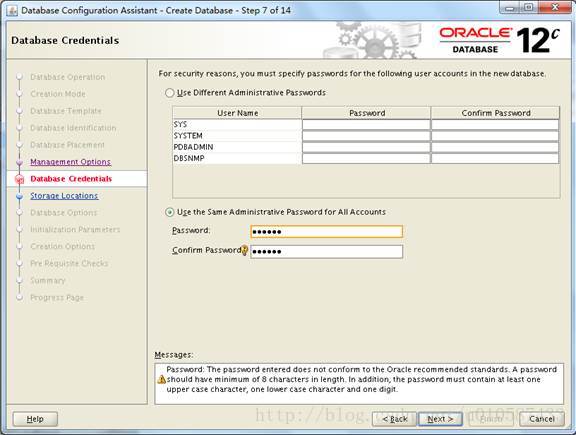Click the PDBADMIN confirm password cell
576x435 pixels.
point(495,147)
